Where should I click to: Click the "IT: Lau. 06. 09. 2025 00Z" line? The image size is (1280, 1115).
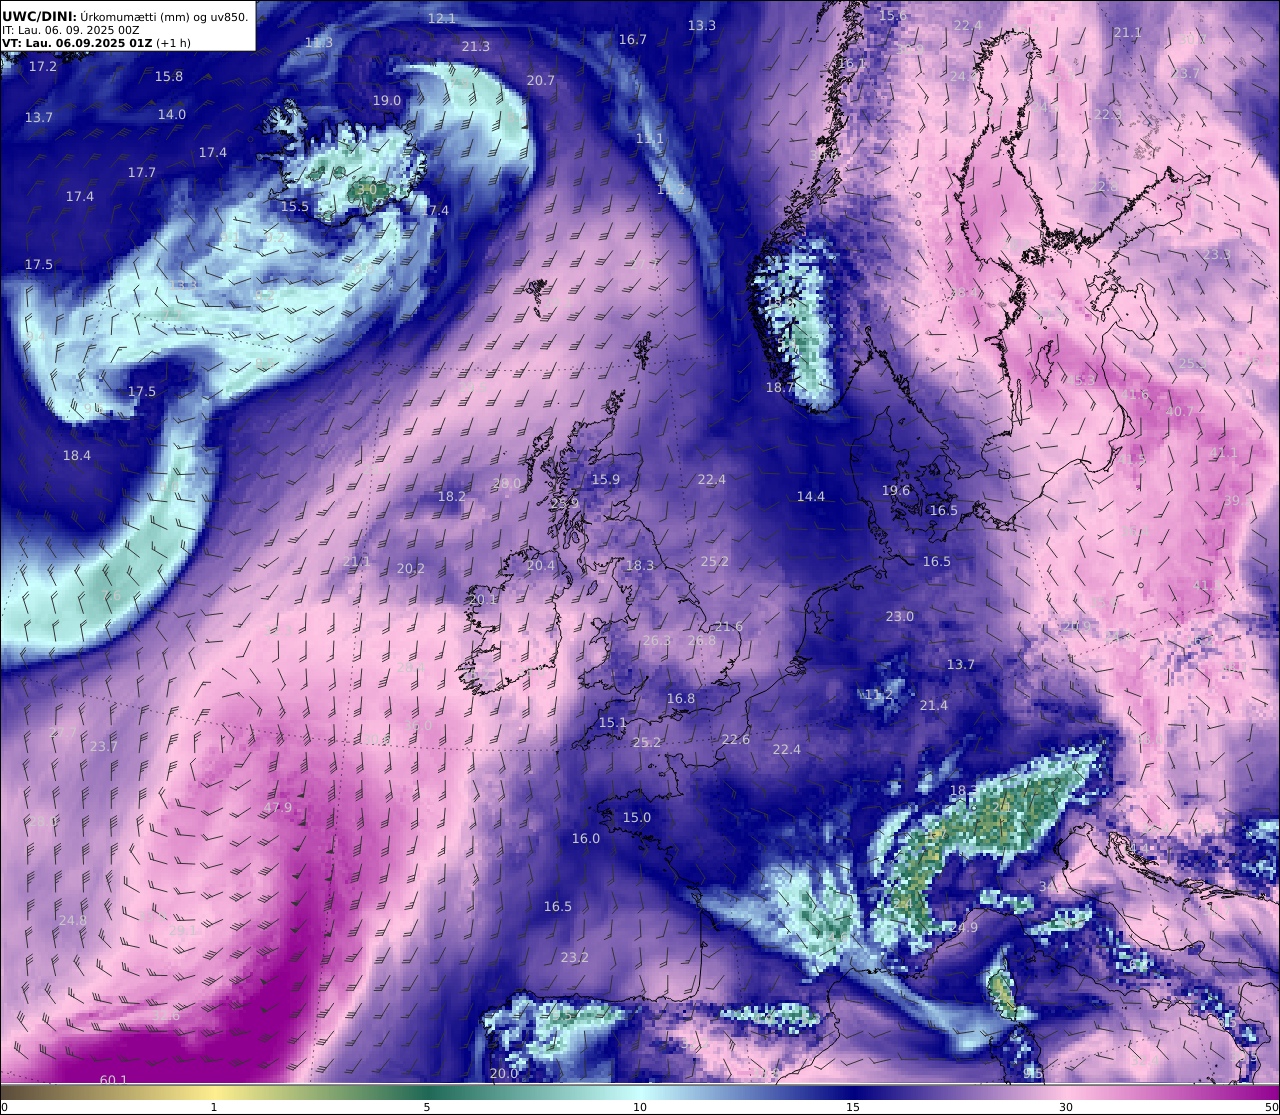coord(72,30)
